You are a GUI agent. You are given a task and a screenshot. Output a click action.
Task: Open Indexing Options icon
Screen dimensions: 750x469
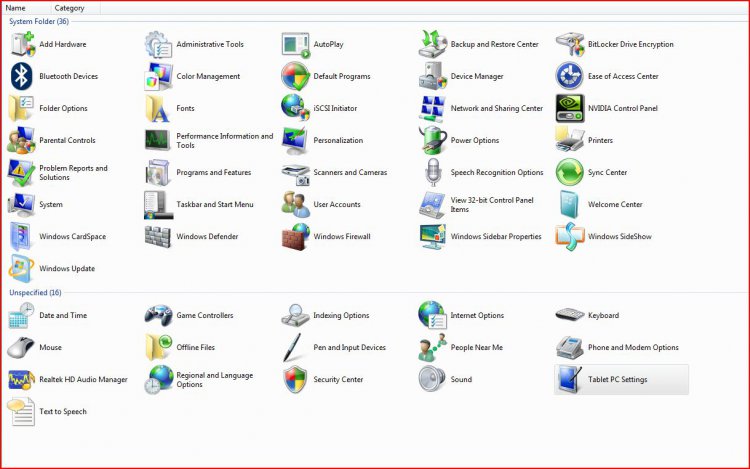[x=296, y=315]
